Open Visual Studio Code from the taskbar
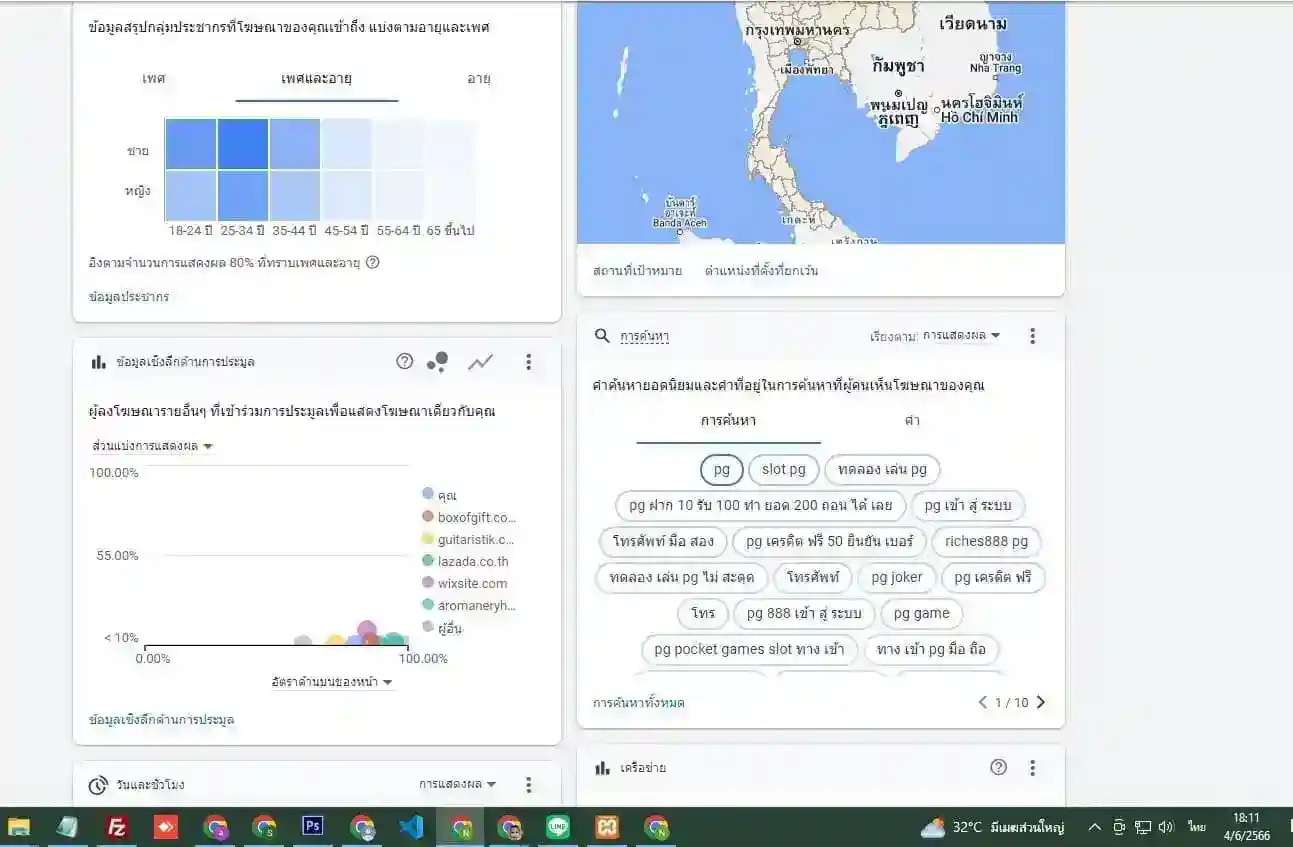The height and width of the screenshot is (847, 1293). [x=411, y=827]
